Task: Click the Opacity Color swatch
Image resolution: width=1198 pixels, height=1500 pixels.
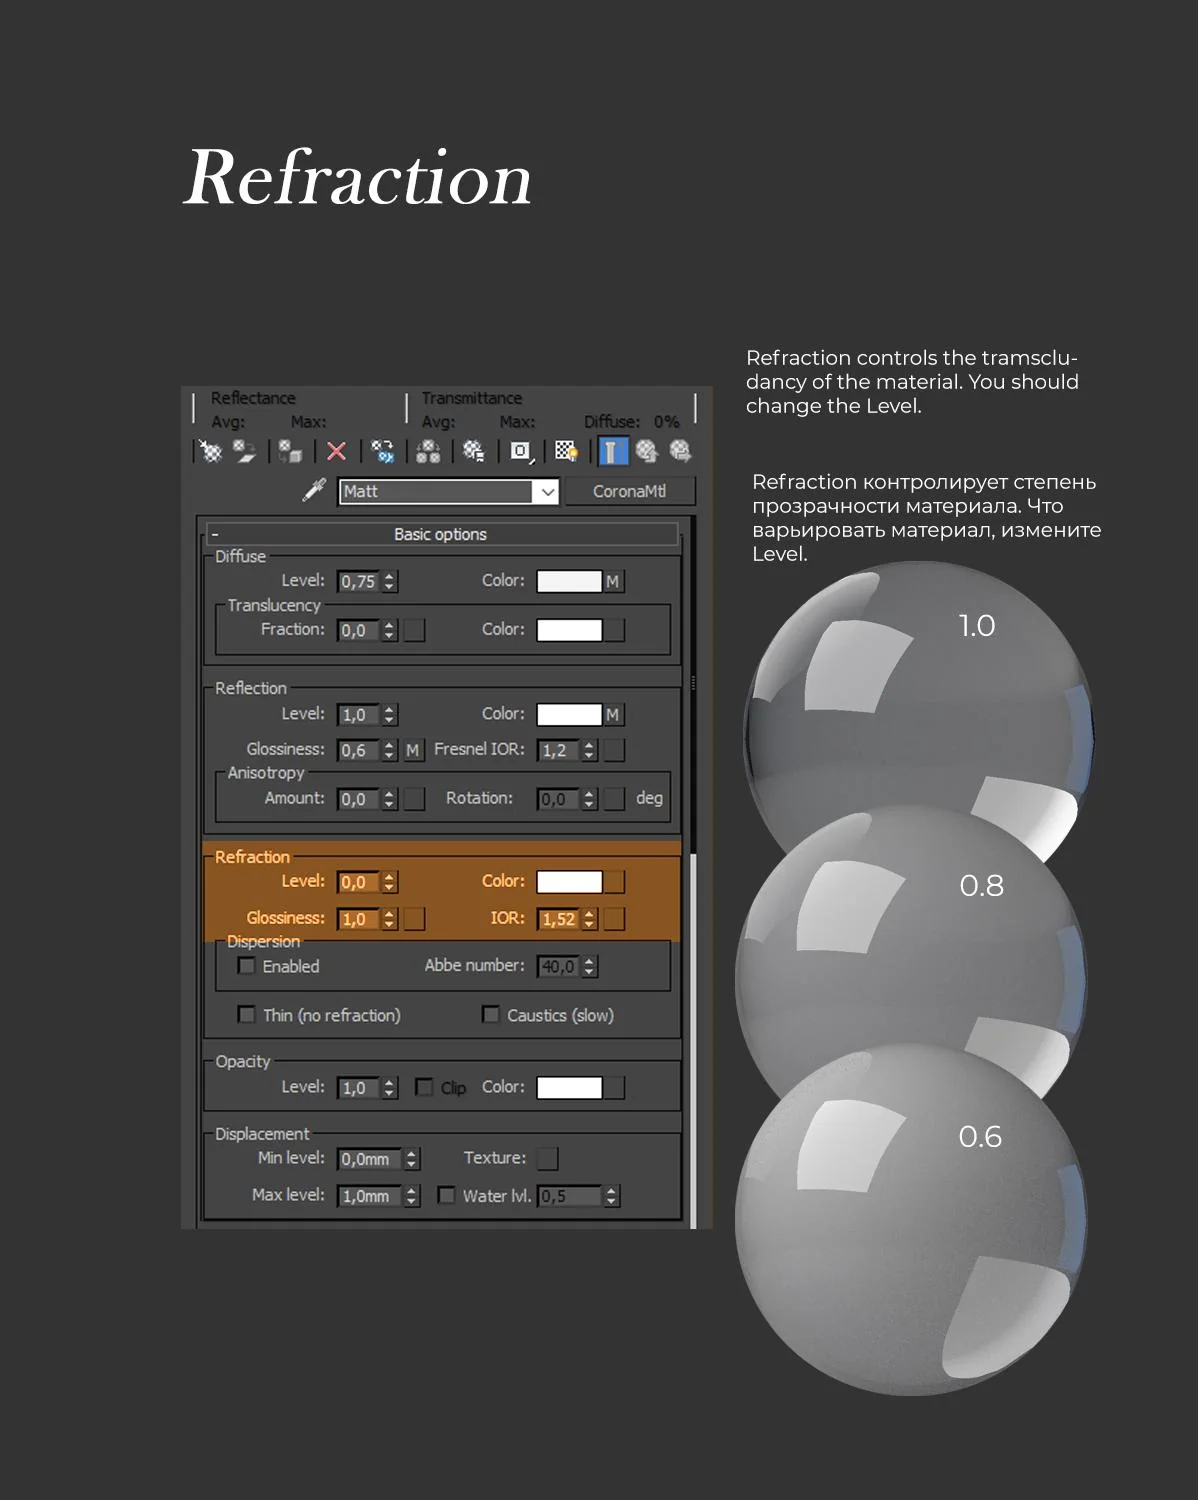Action: point(569,1088)
